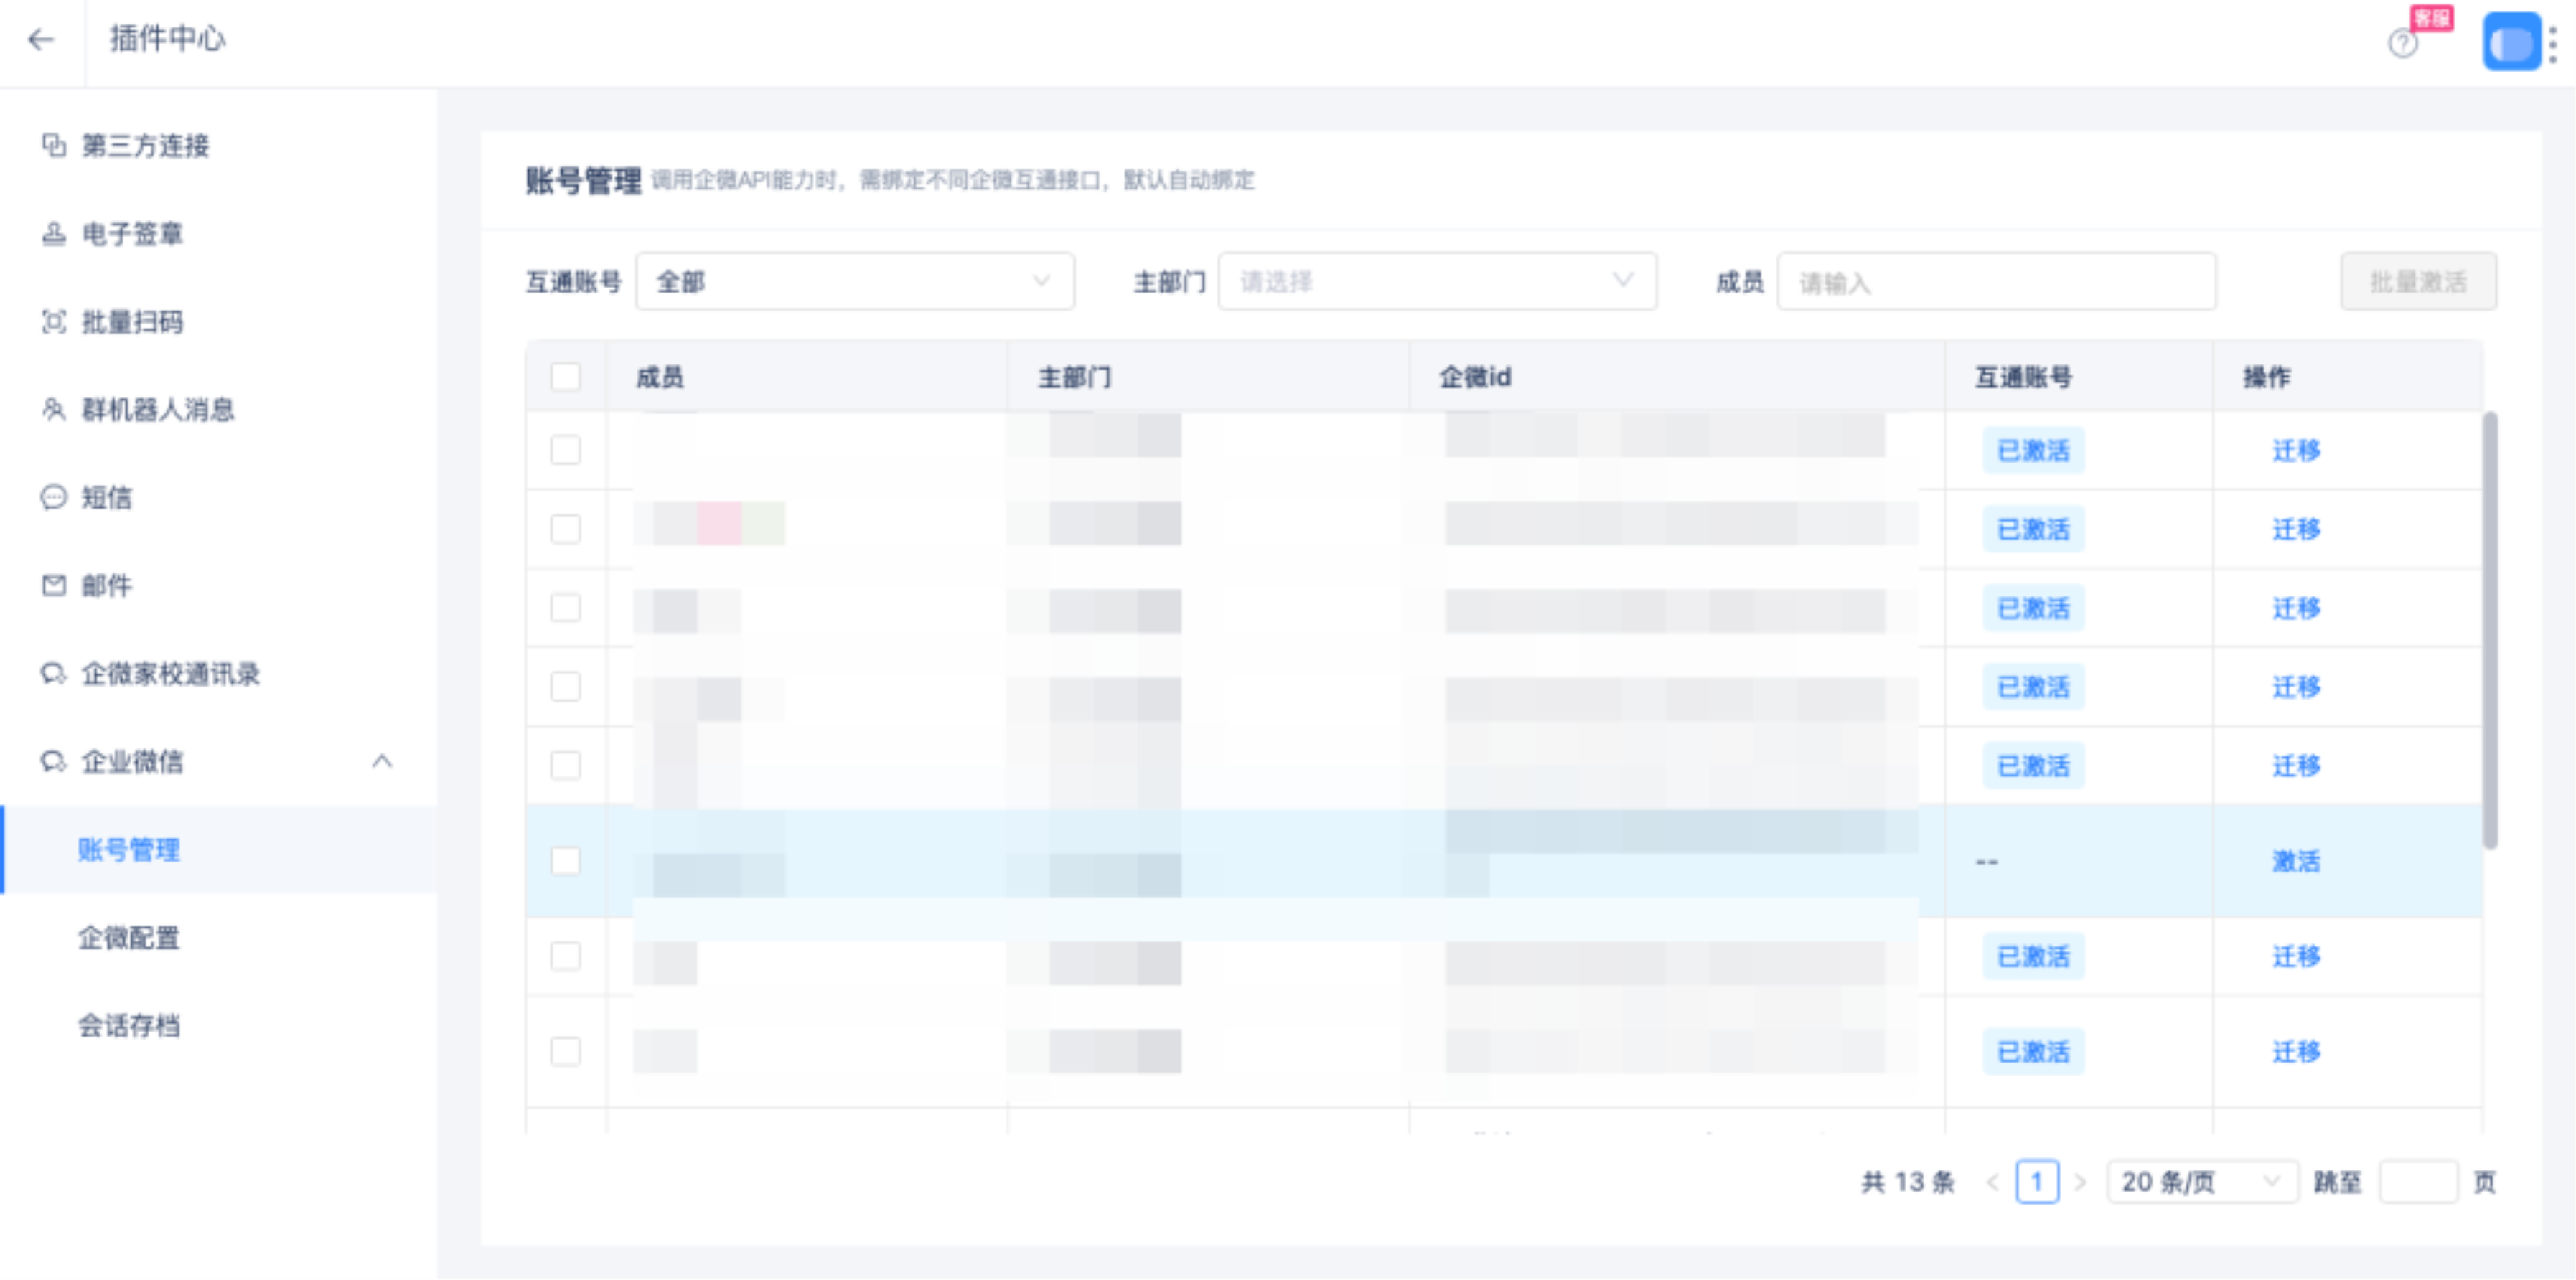2576x1280 pixels.
Task: Select 电子签章 stamp icon item
Action: coord(54,233)
